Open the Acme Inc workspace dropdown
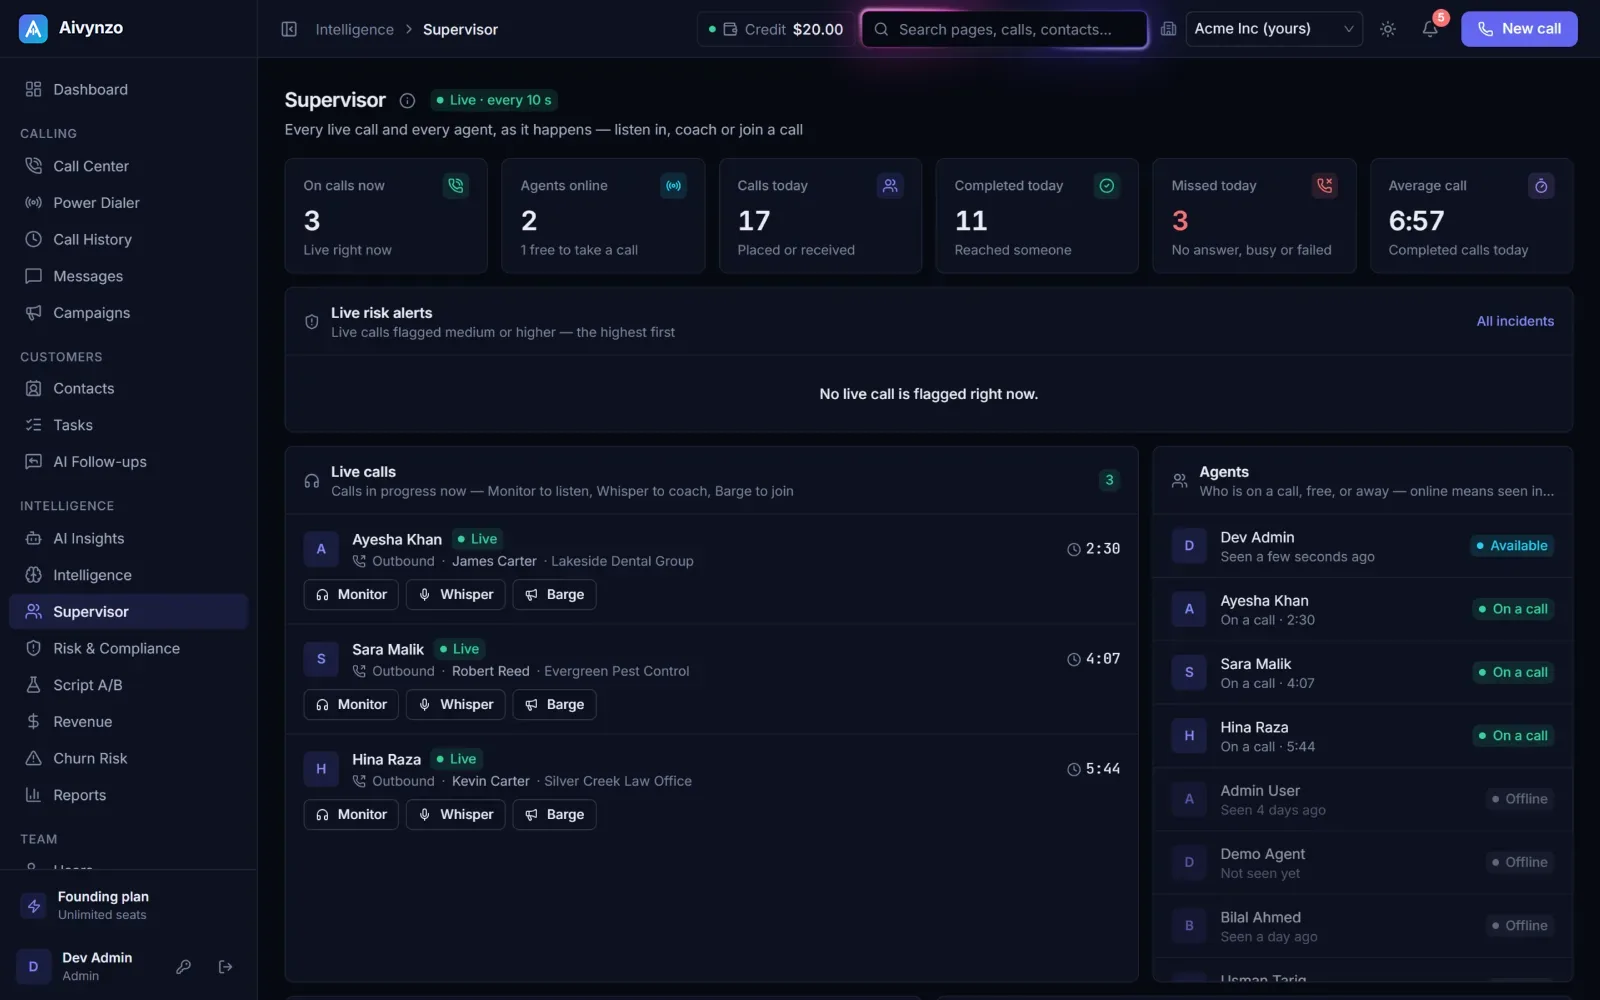The width and height of the screenshot is (1600, 1000). click(1274, 29)
